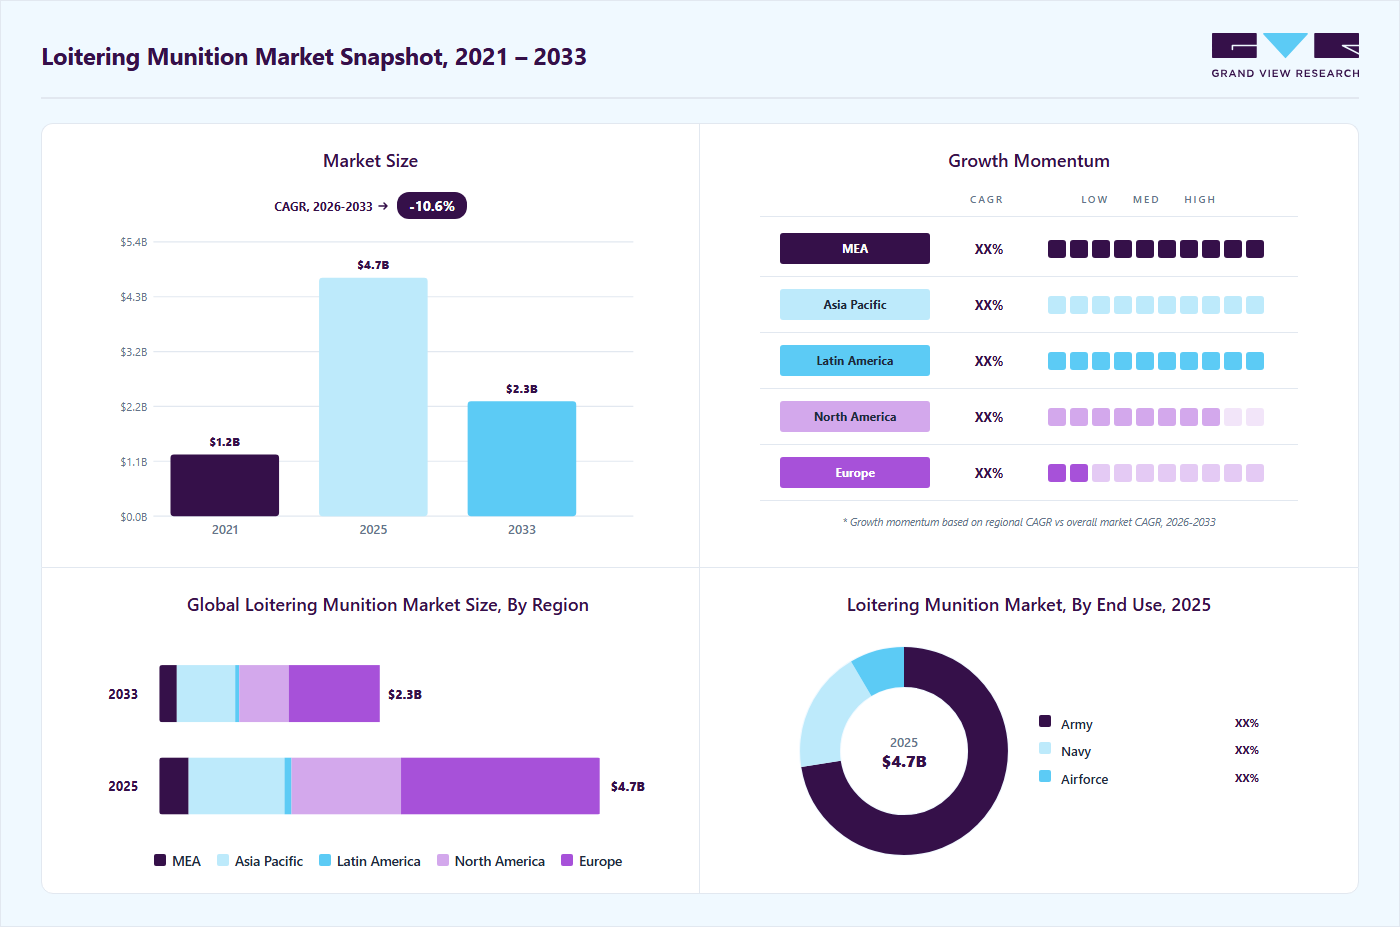Click the 2025 market size bar
Viewport: 1400px width, 927px height.
[373, 397]
